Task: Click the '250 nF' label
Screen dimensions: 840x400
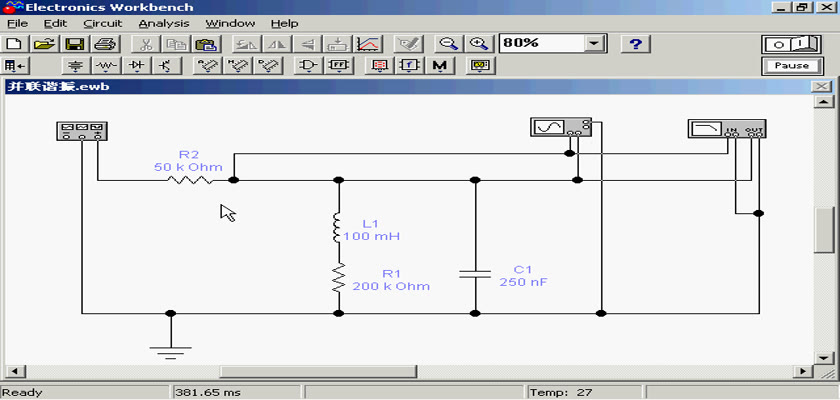Action: pos(523,282)
